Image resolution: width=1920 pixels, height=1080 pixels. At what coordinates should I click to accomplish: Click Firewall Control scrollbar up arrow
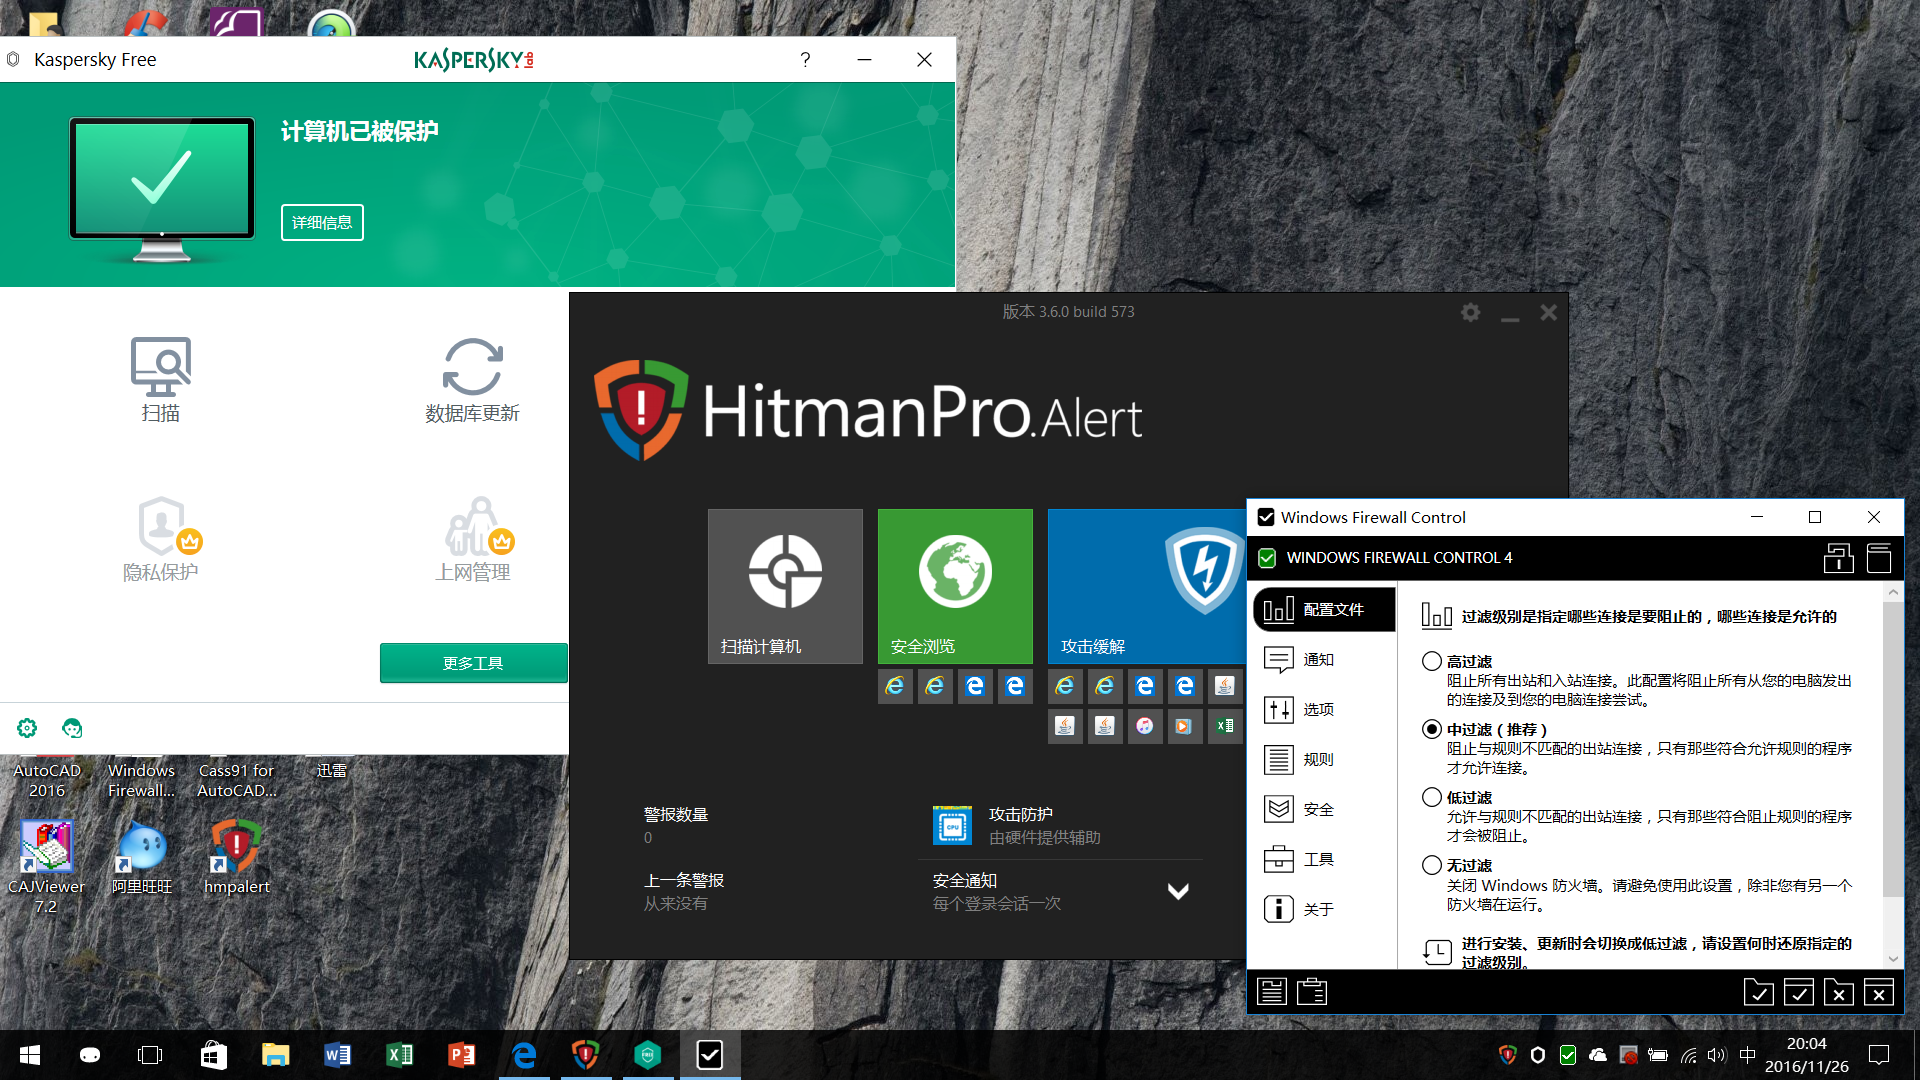pyautogui.click(x=1892, y=592)
